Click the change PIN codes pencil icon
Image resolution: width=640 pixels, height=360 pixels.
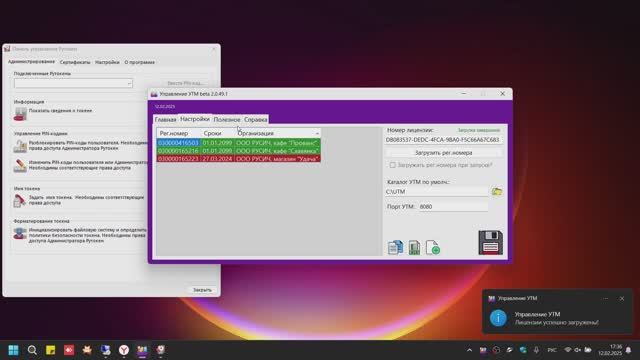pyautogui.click(x=20, y=165)
